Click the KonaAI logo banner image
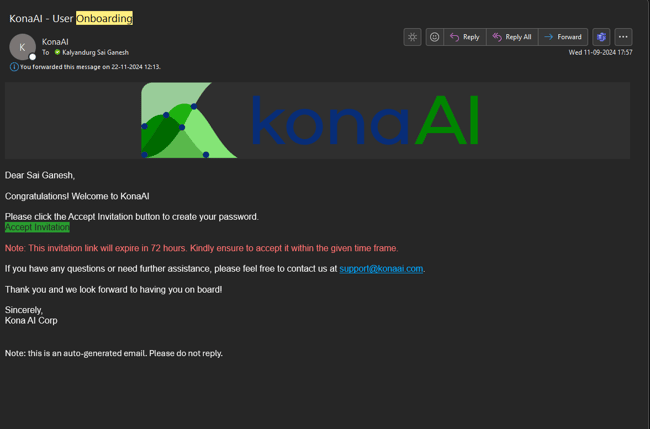Image resolution: width=650 pixels, height=429 pixels. [318, 120]
